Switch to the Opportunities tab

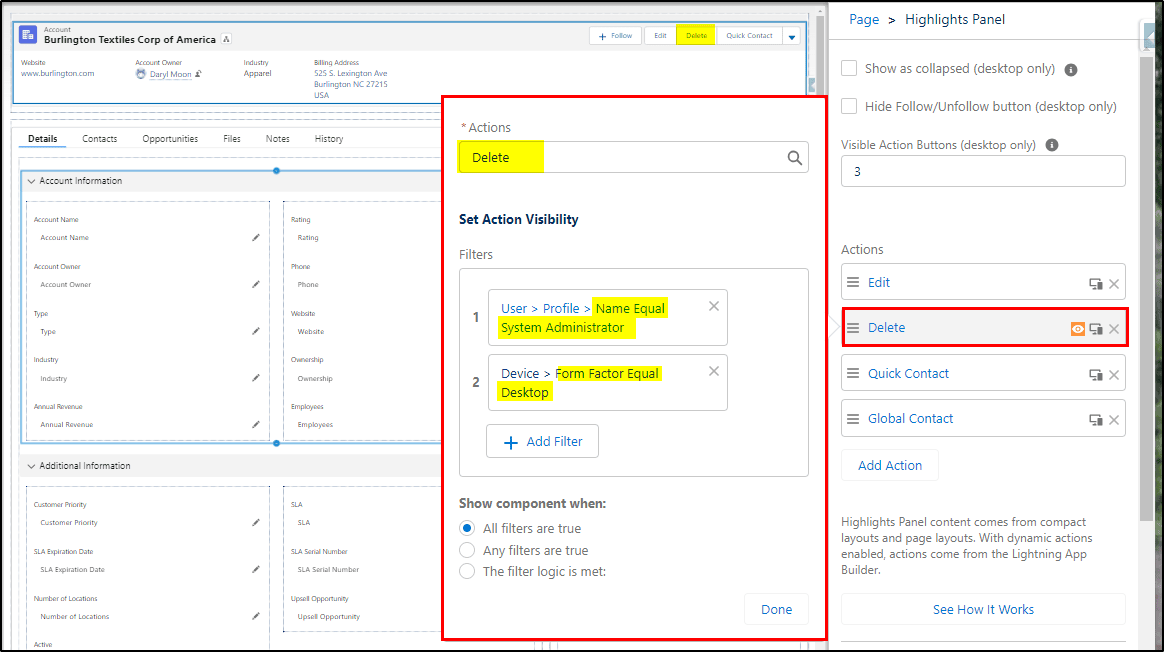click(170, 139)
